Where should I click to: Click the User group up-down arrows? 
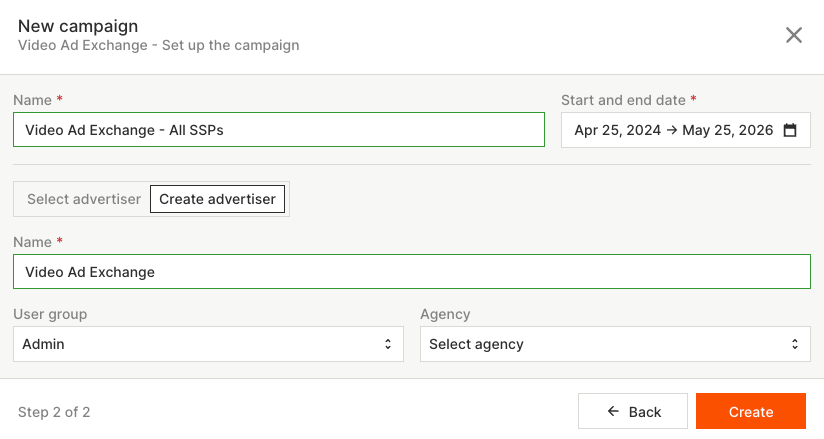point(388,344)
